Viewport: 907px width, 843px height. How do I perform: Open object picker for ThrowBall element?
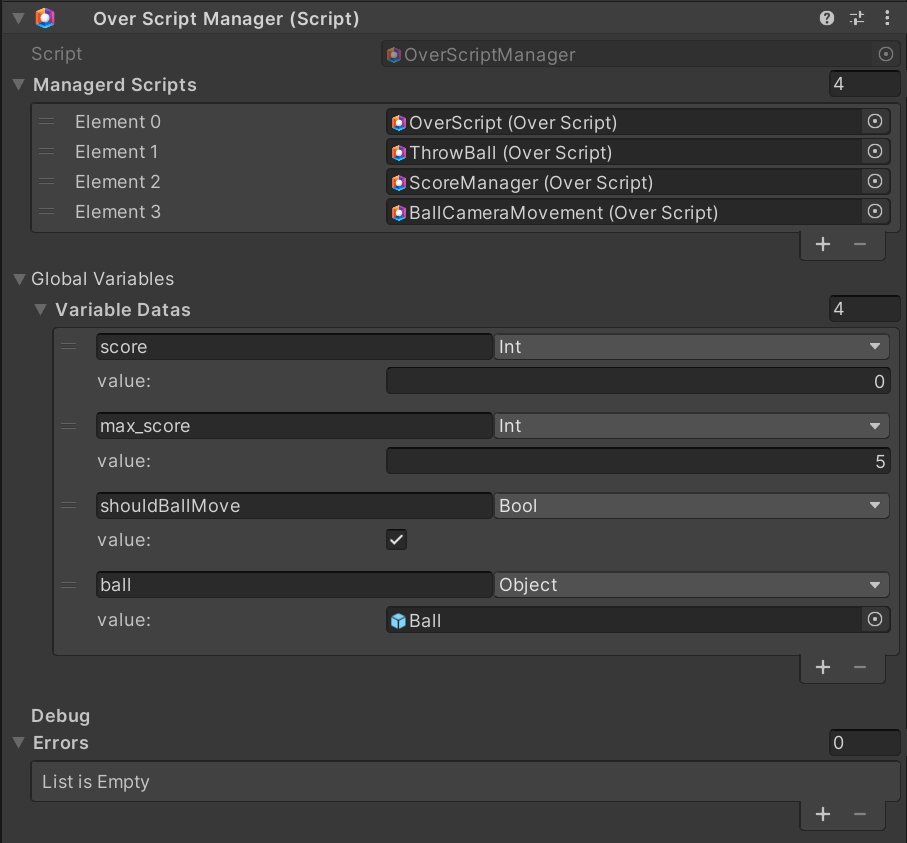[x=875, y=152]
